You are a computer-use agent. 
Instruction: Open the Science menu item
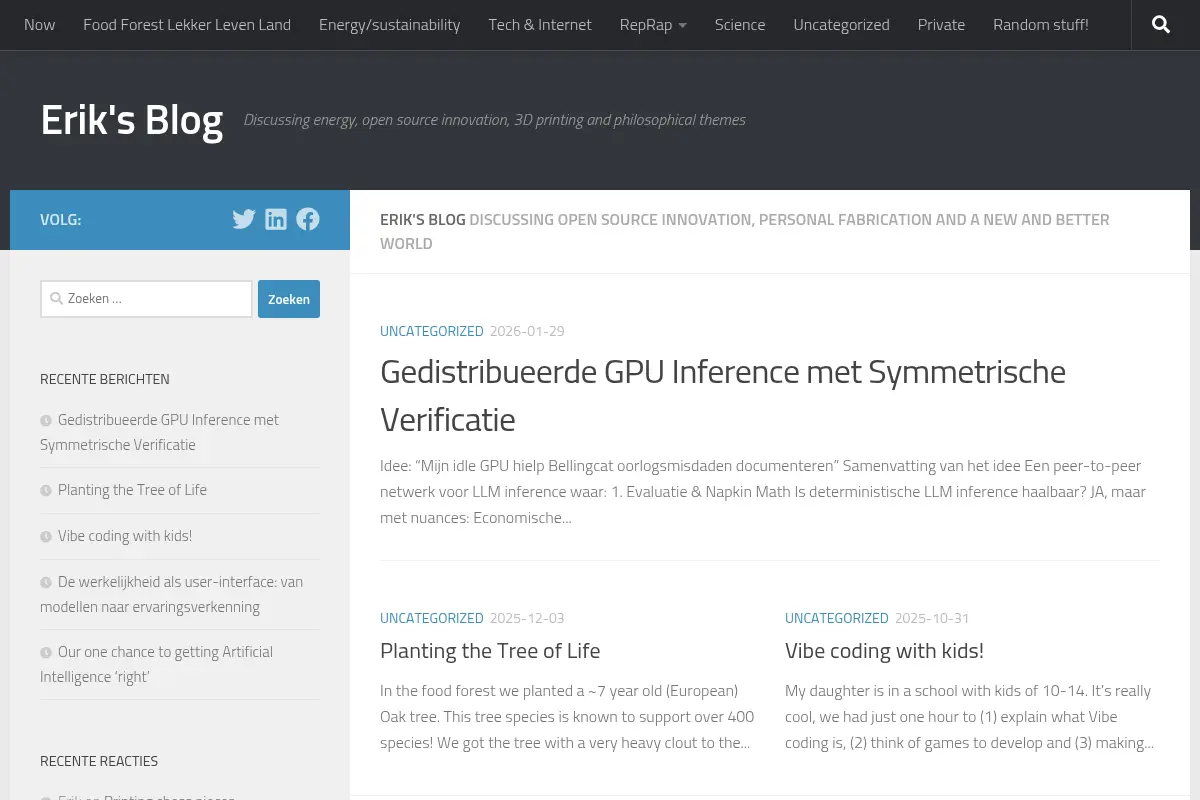740,25
